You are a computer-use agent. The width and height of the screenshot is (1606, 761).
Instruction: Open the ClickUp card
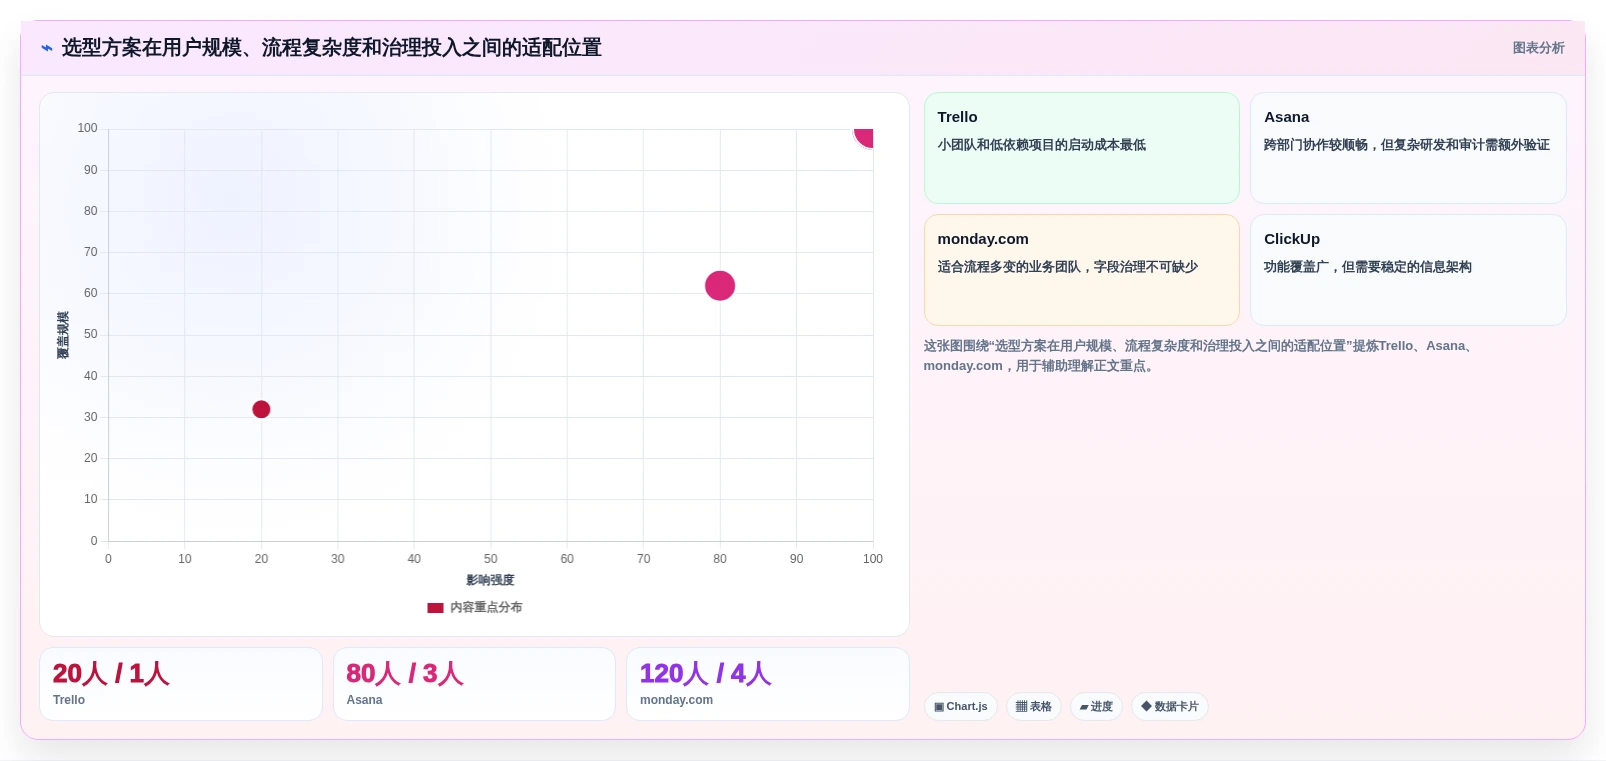tap(1408, 270)
